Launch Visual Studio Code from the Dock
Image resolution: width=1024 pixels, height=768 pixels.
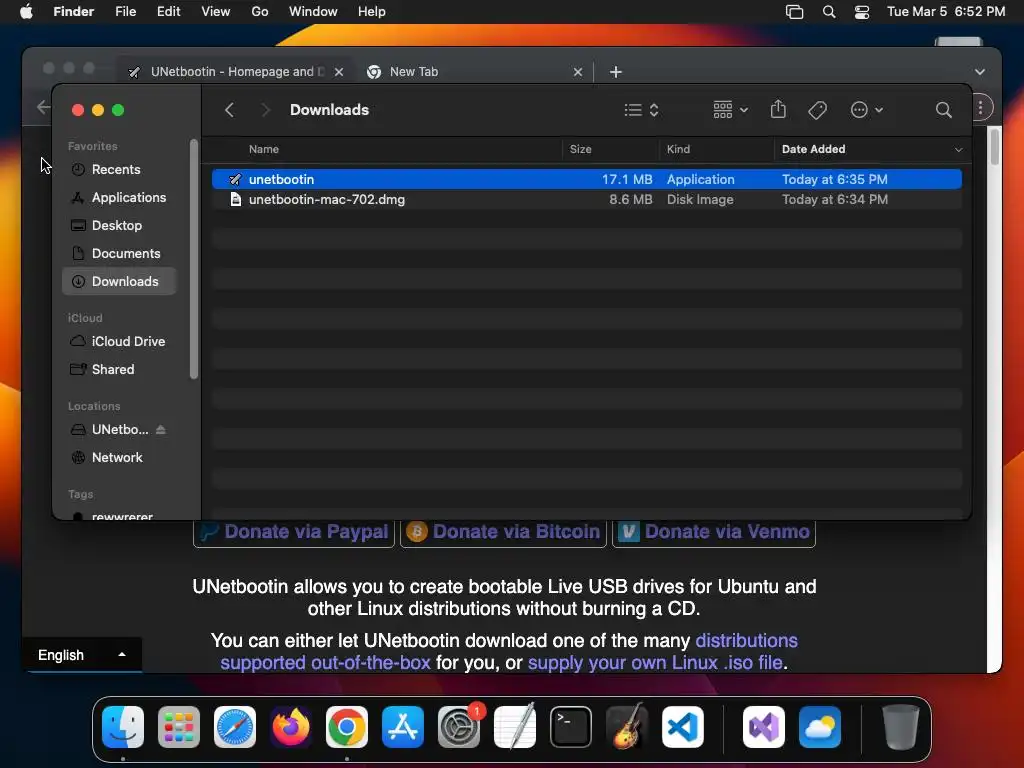(682, 727)
